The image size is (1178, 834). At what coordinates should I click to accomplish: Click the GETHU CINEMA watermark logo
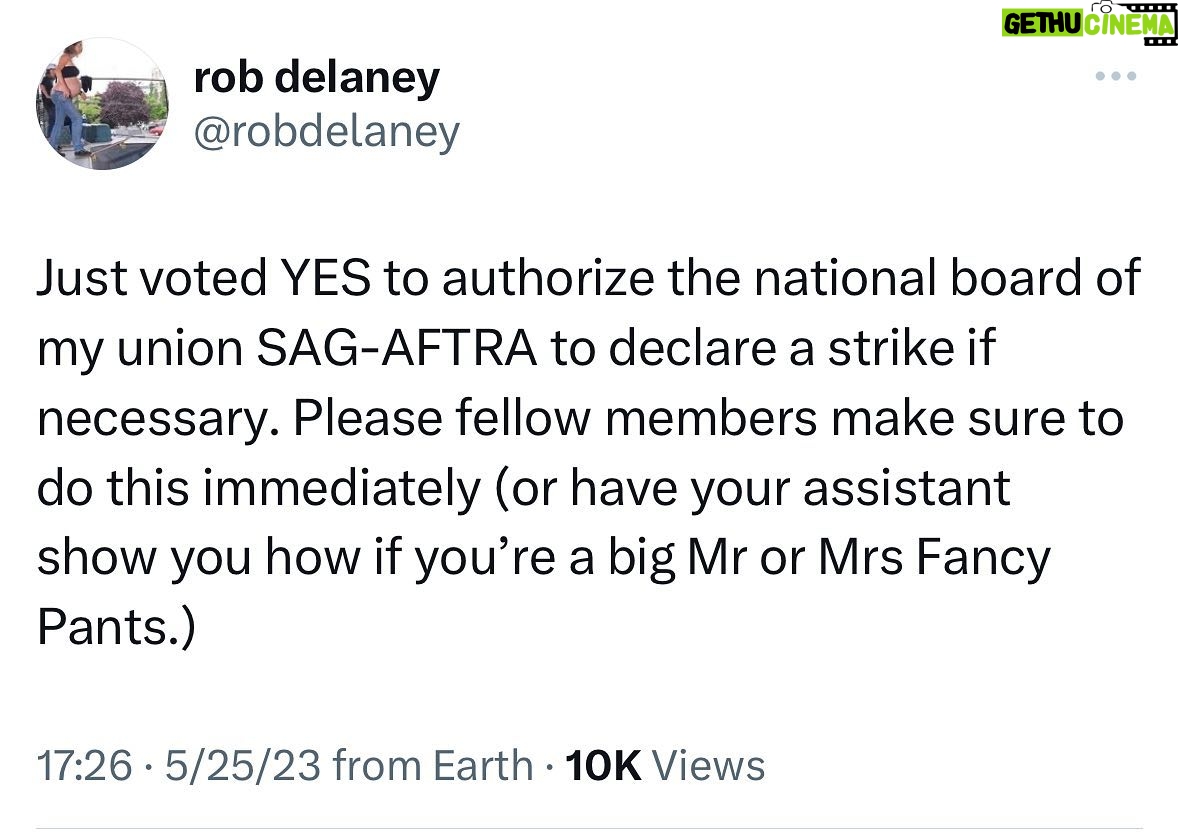click(x=1089, y=23)
